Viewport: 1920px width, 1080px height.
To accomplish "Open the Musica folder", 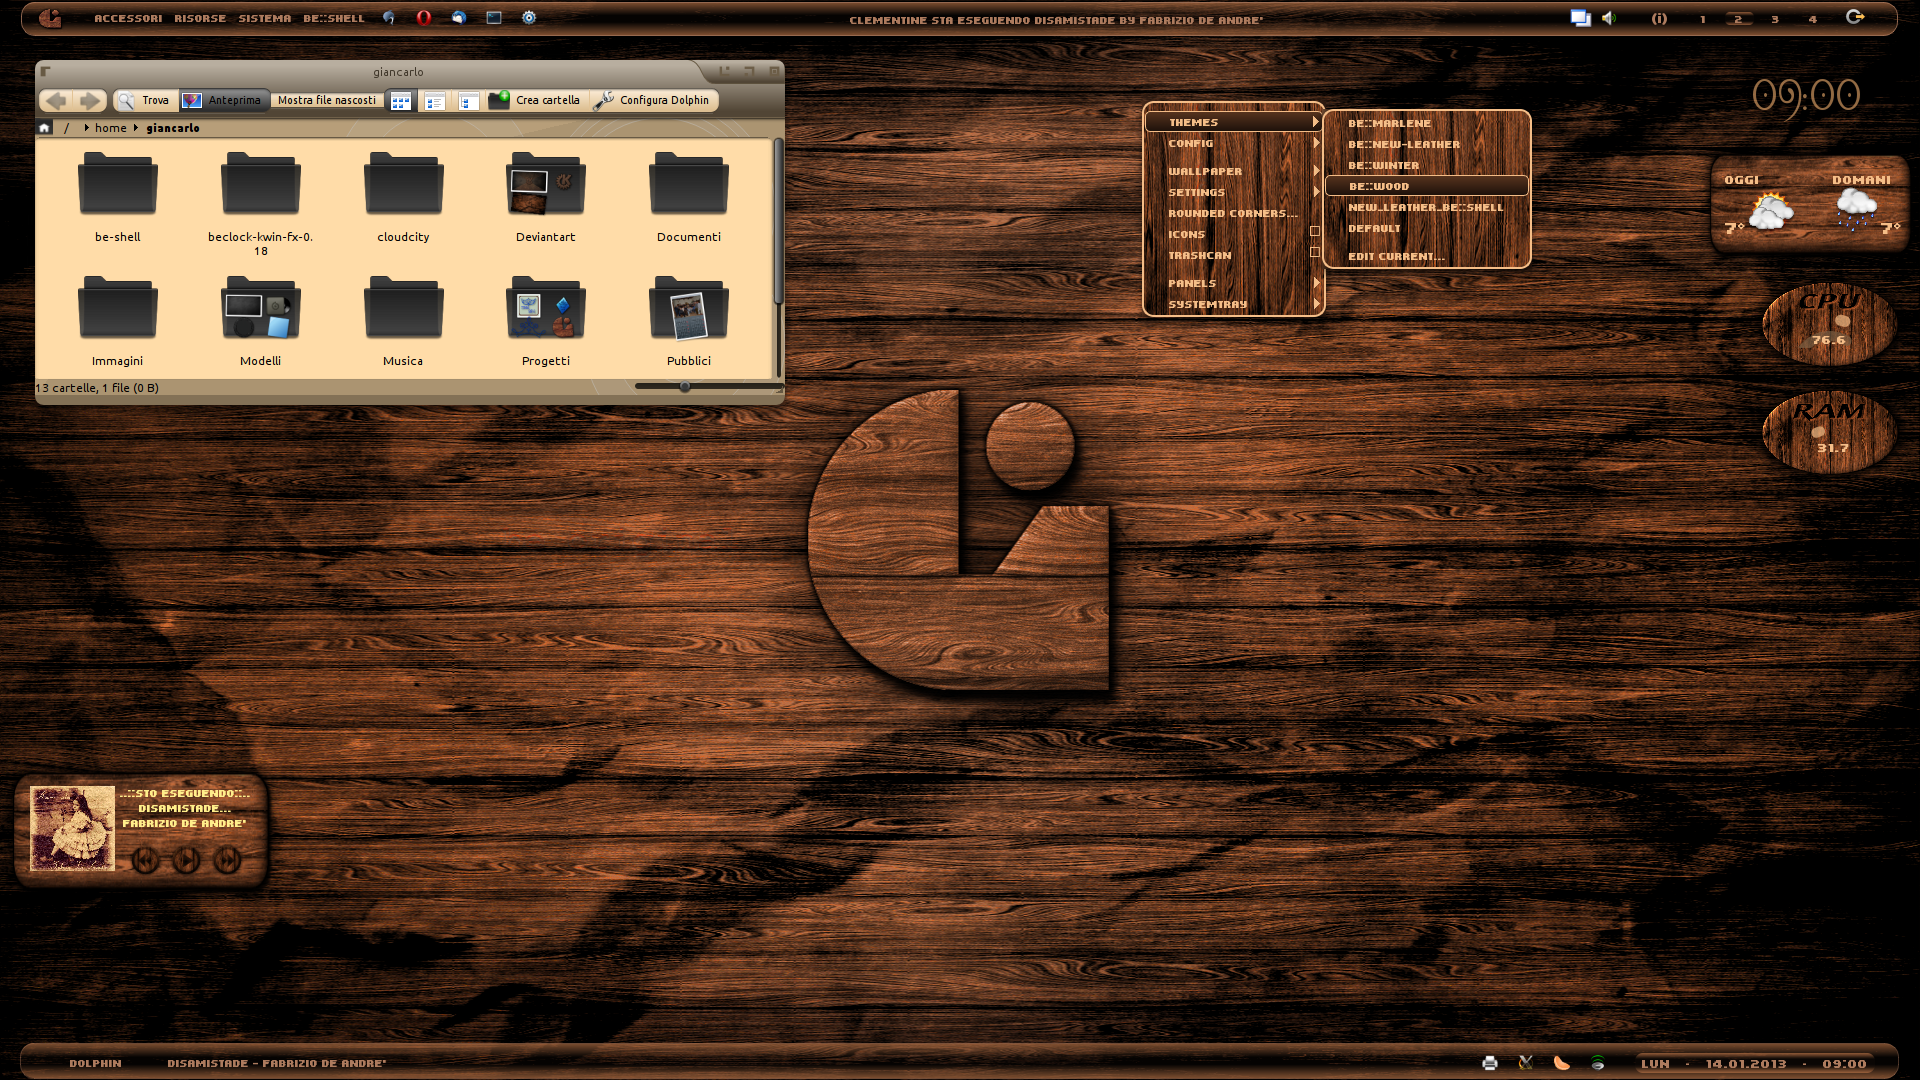I will [403, 321].
